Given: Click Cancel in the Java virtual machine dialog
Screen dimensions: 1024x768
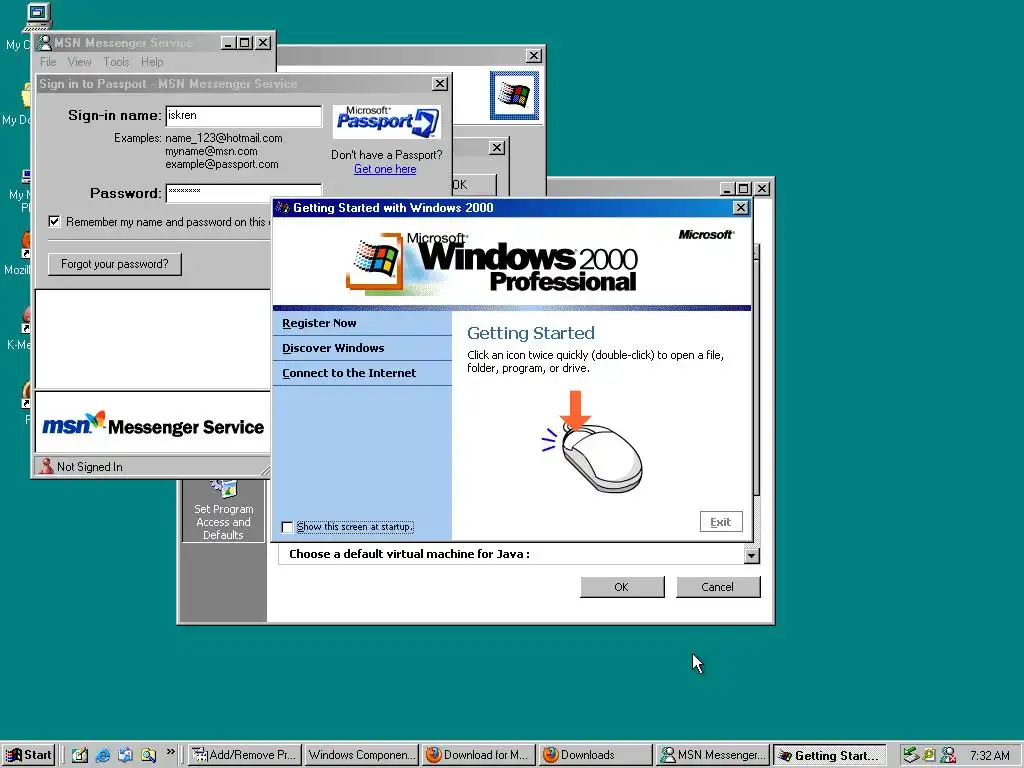Looking at the screenshot, I should (718, 586).
